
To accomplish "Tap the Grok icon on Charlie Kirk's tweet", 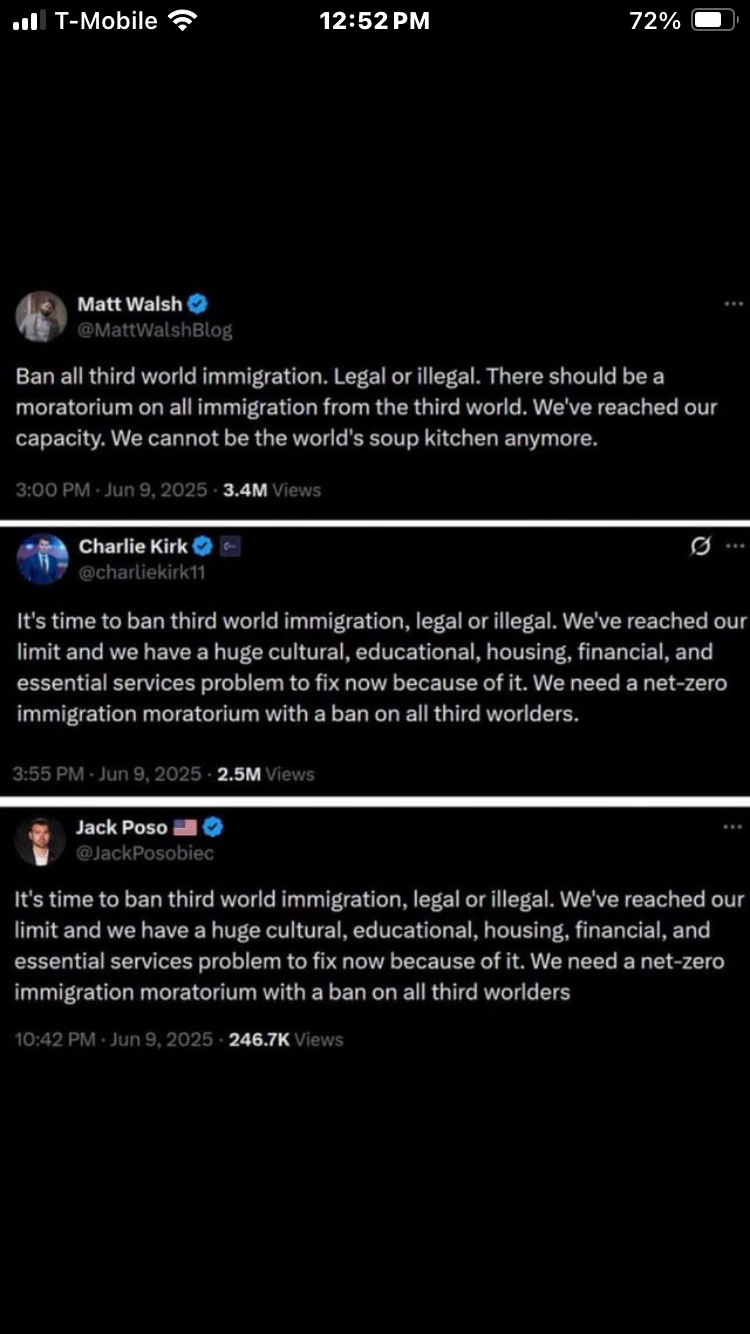I will pos(701,546).
